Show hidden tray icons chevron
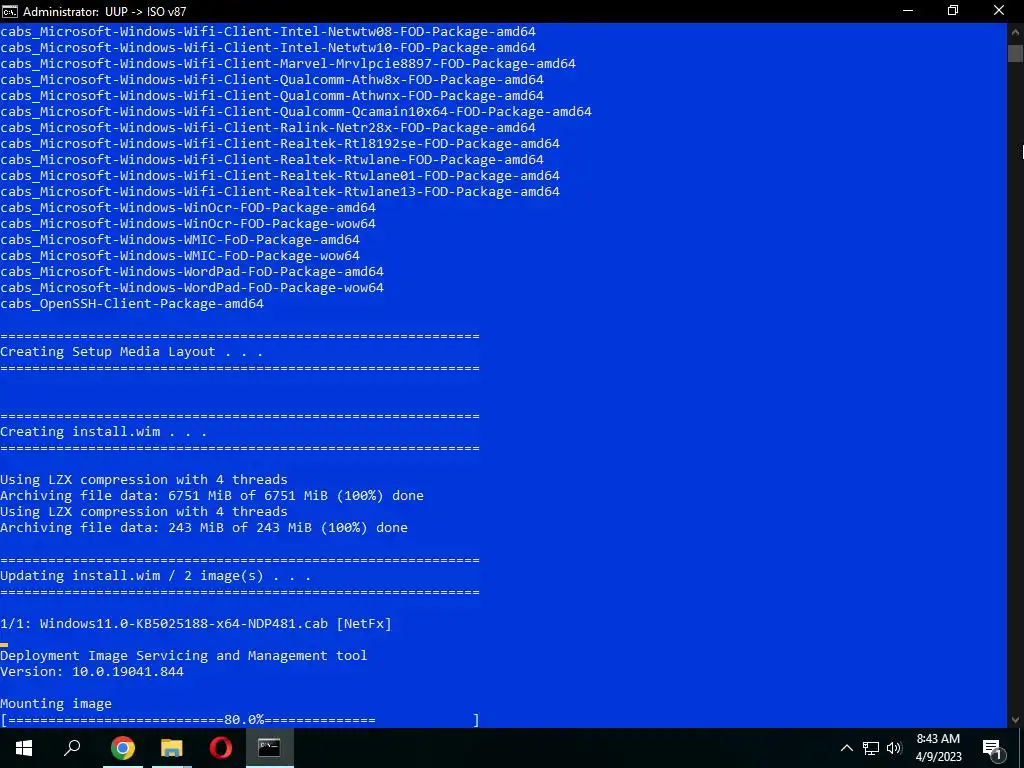This screenshot has height=768, width=1024. tap(846, 748)
